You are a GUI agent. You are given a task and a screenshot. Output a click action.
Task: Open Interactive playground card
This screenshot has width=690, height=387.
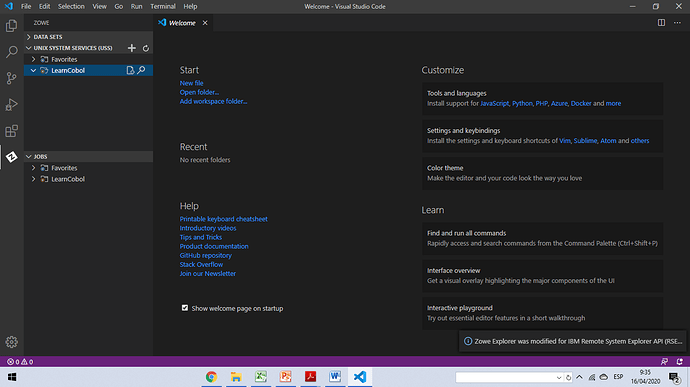(543, 313)
